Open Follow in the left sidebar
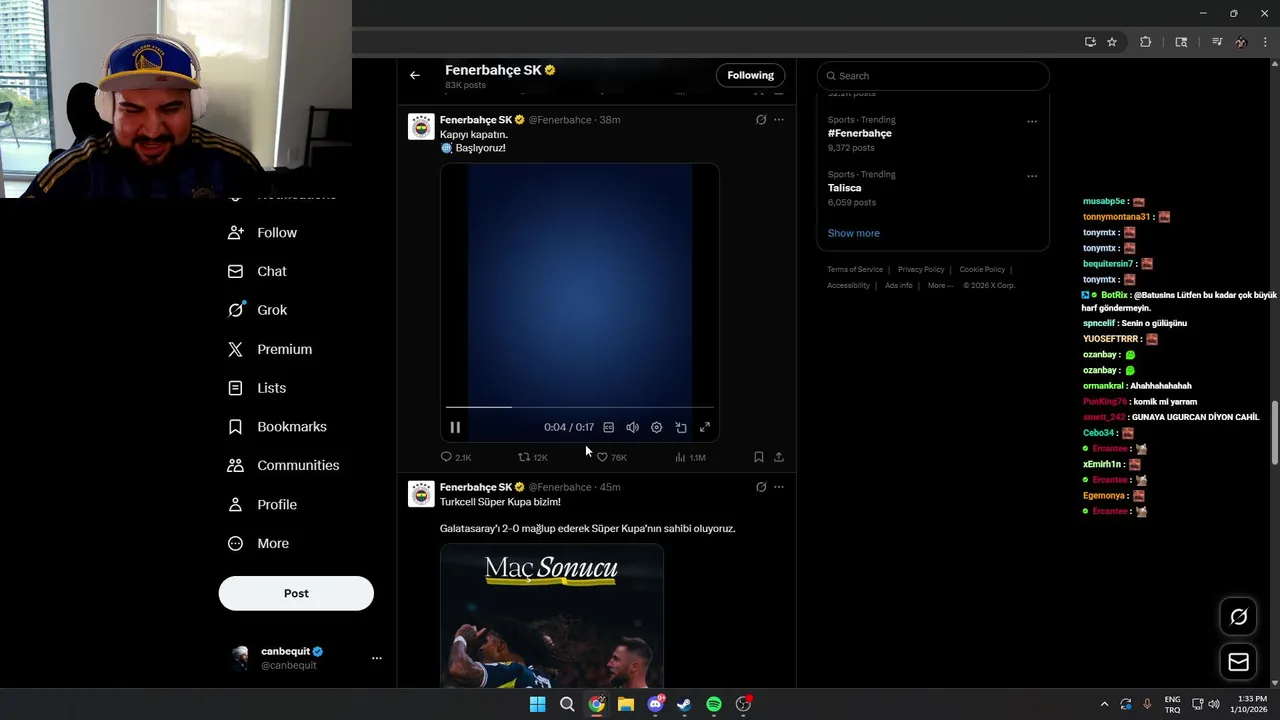The image size is (1280, 720). (x=263, y=232)
